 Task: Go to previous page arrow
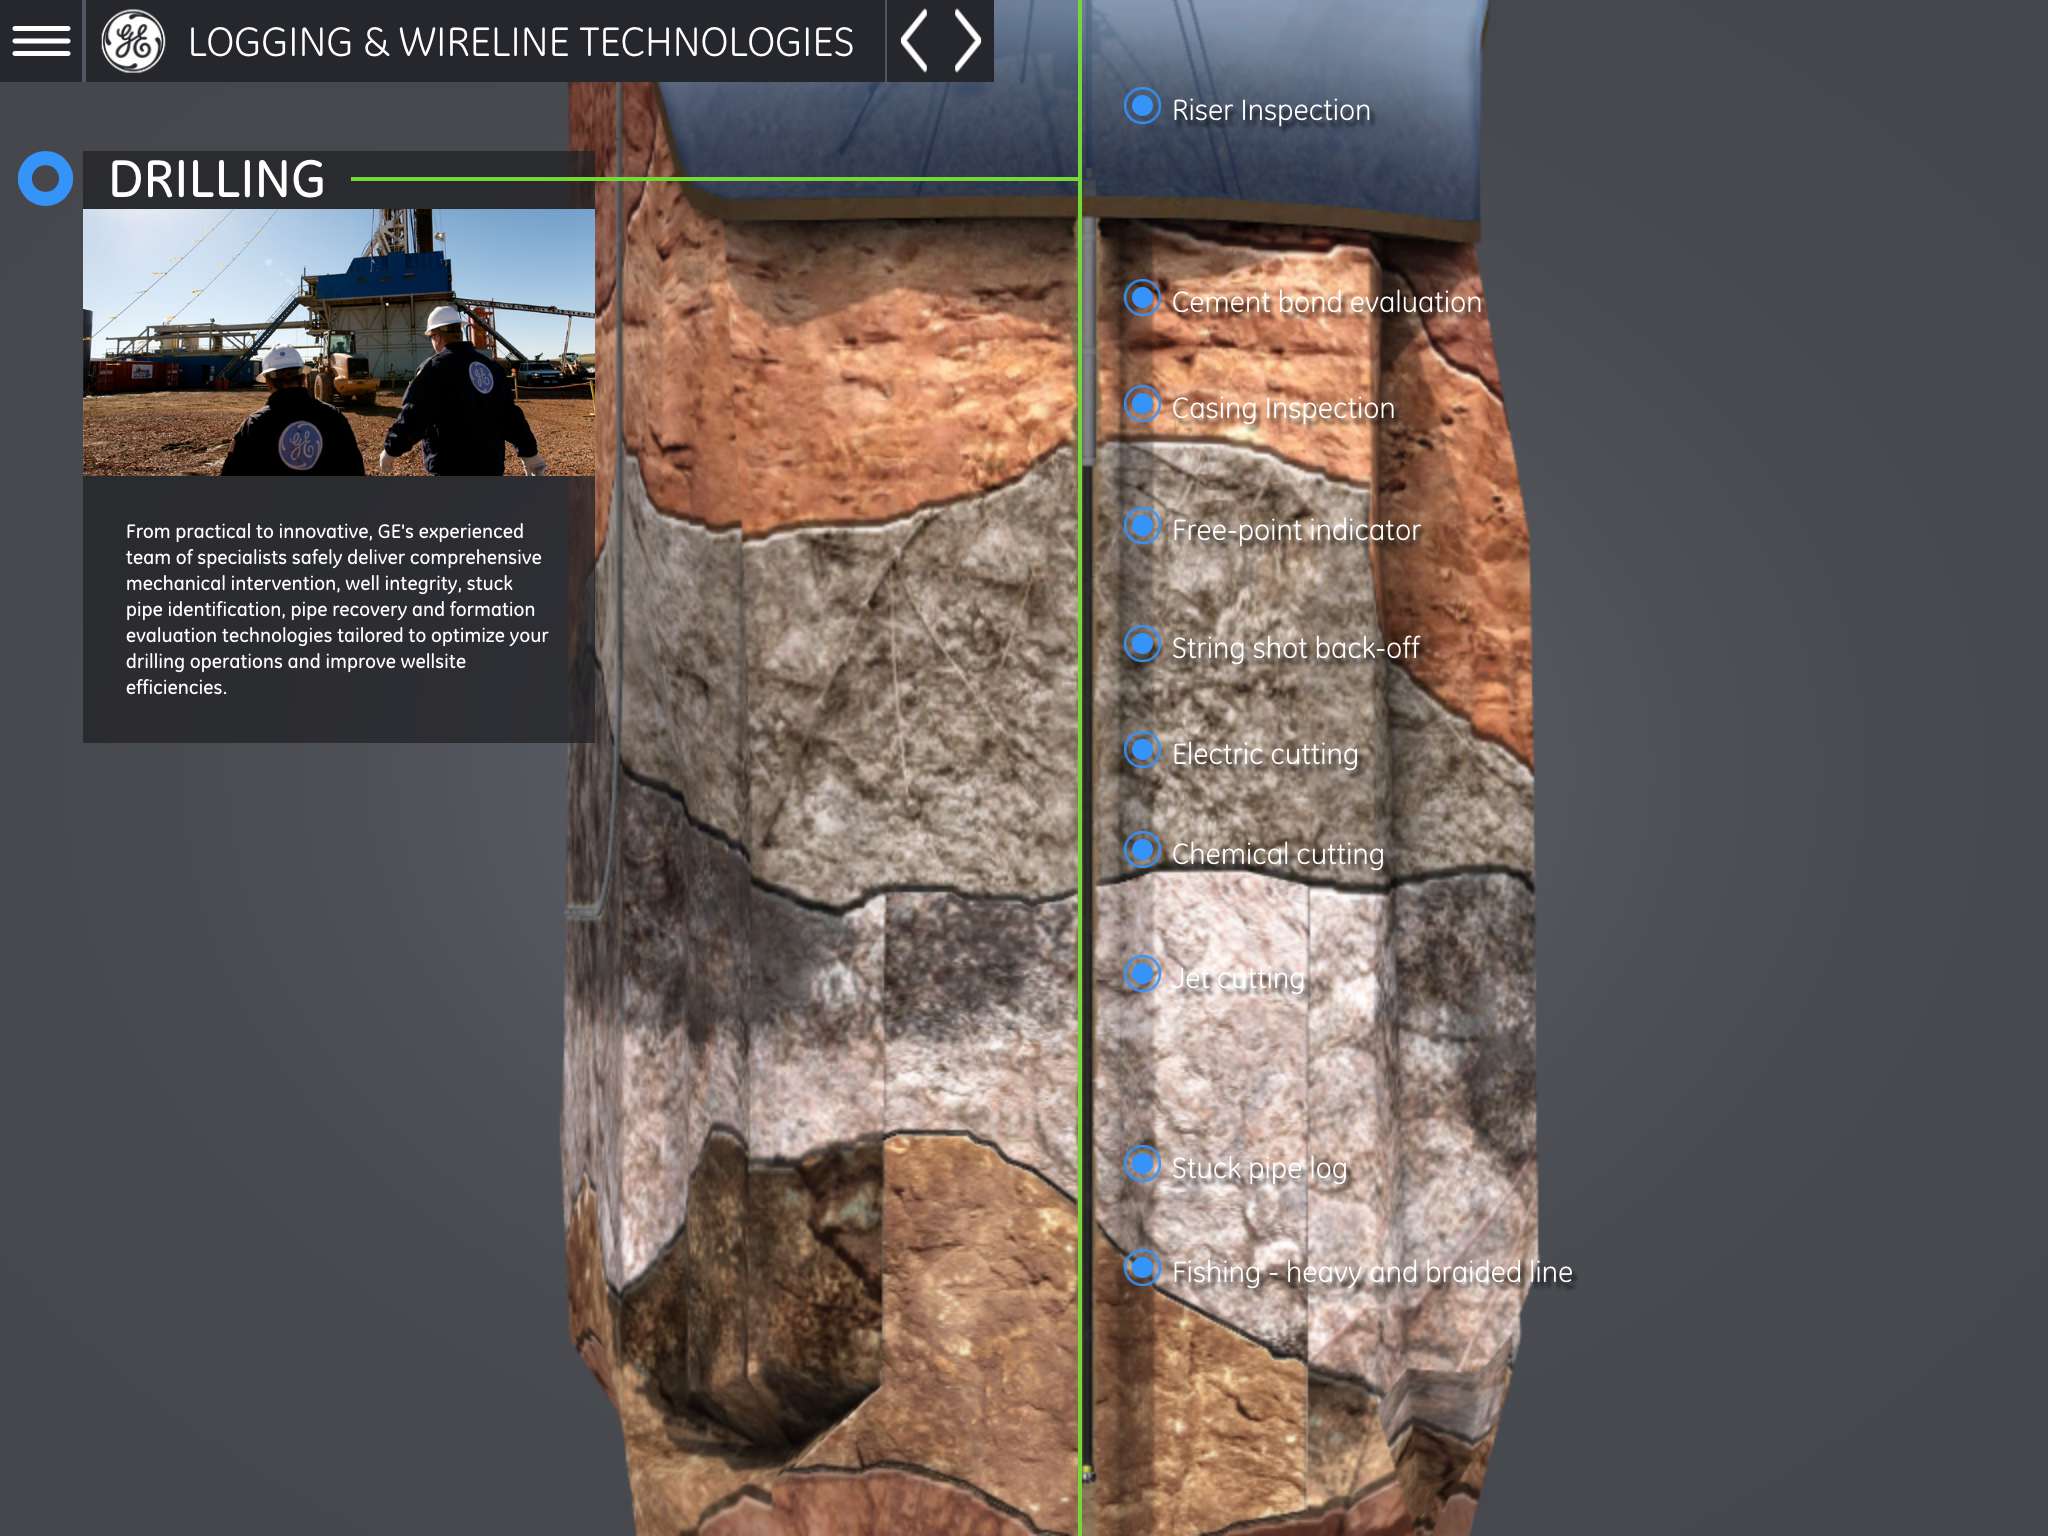[914, 41]
